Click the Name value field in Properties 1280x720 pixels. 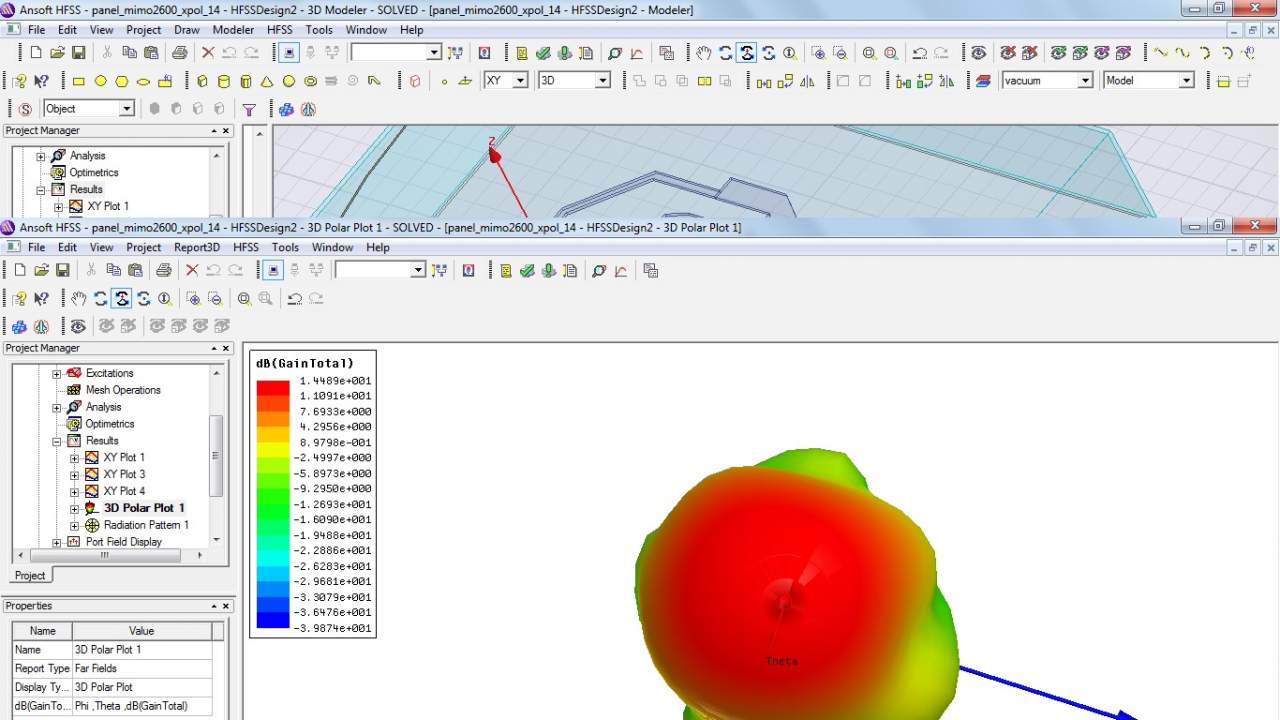tap(142, 650)
